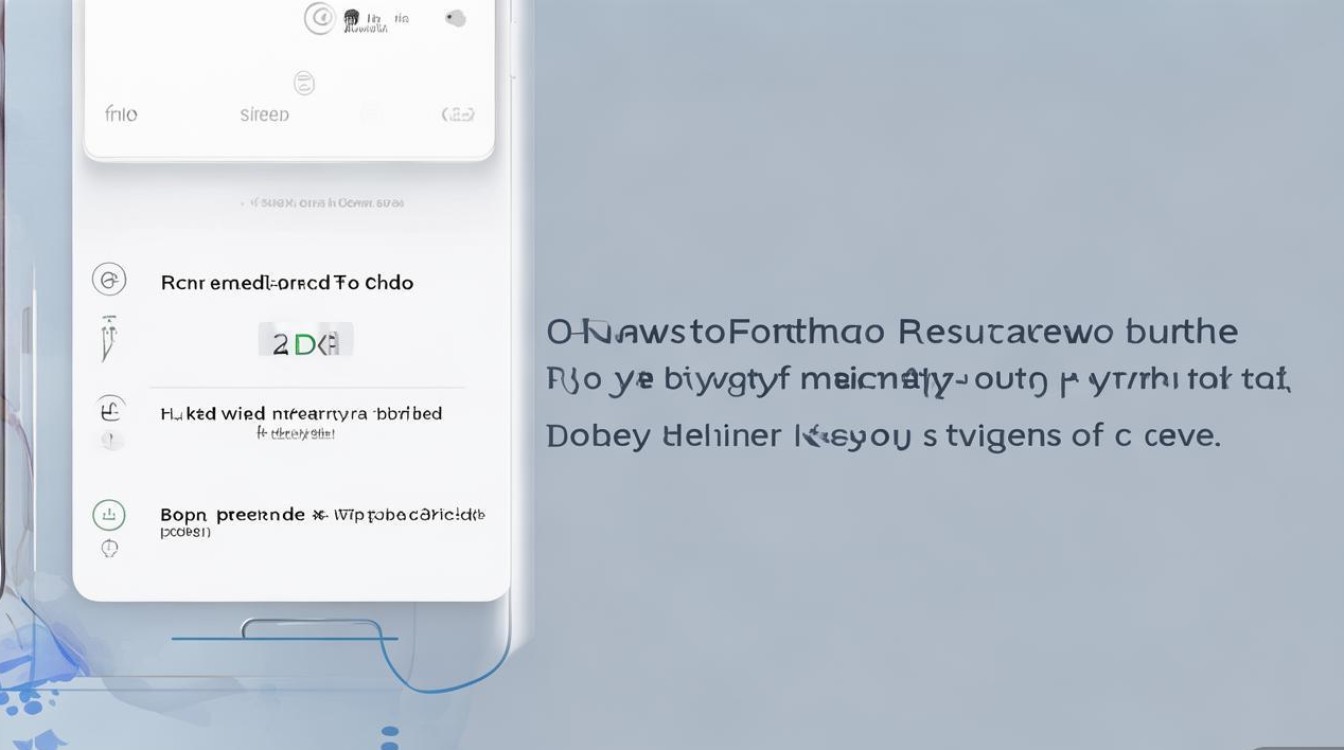Click the small round icon above 'sireed'
The width and height of the screenshot is (1344, 750).
pyautogui.click(x=304, y=83)
